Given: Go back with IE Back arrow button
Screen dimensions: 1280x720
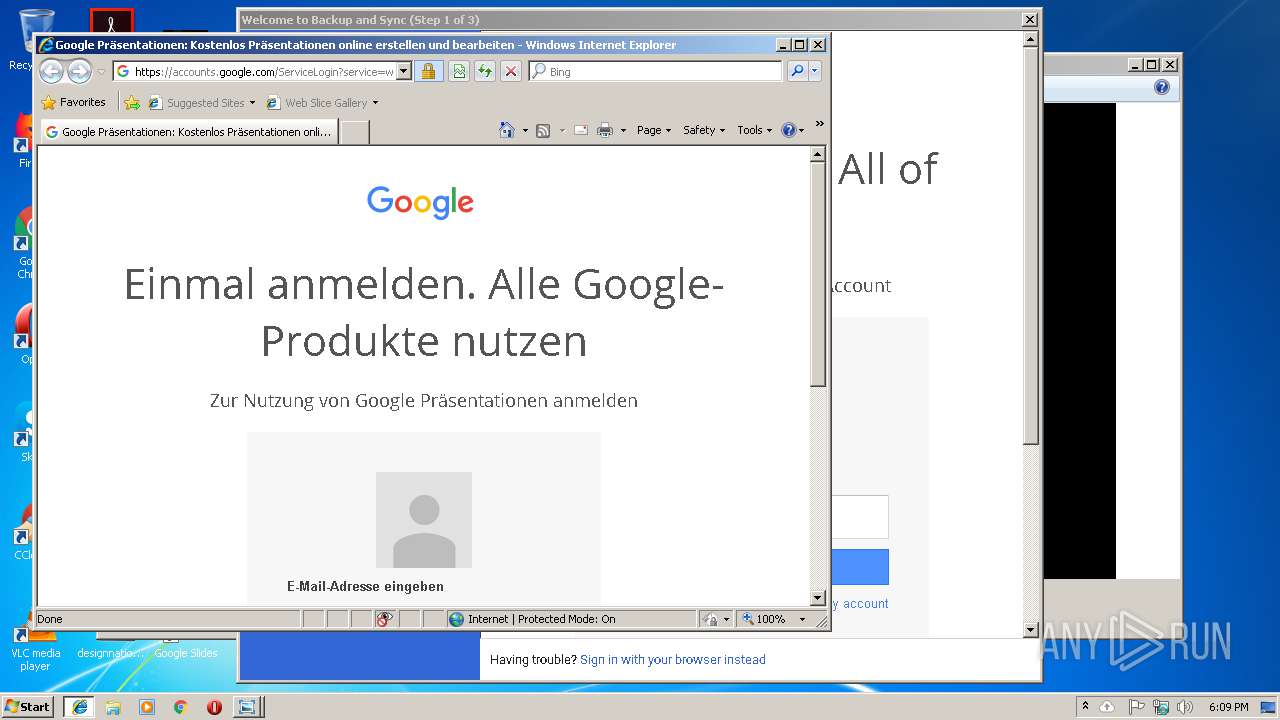Looking at the screenshot, I should (51, 71).
